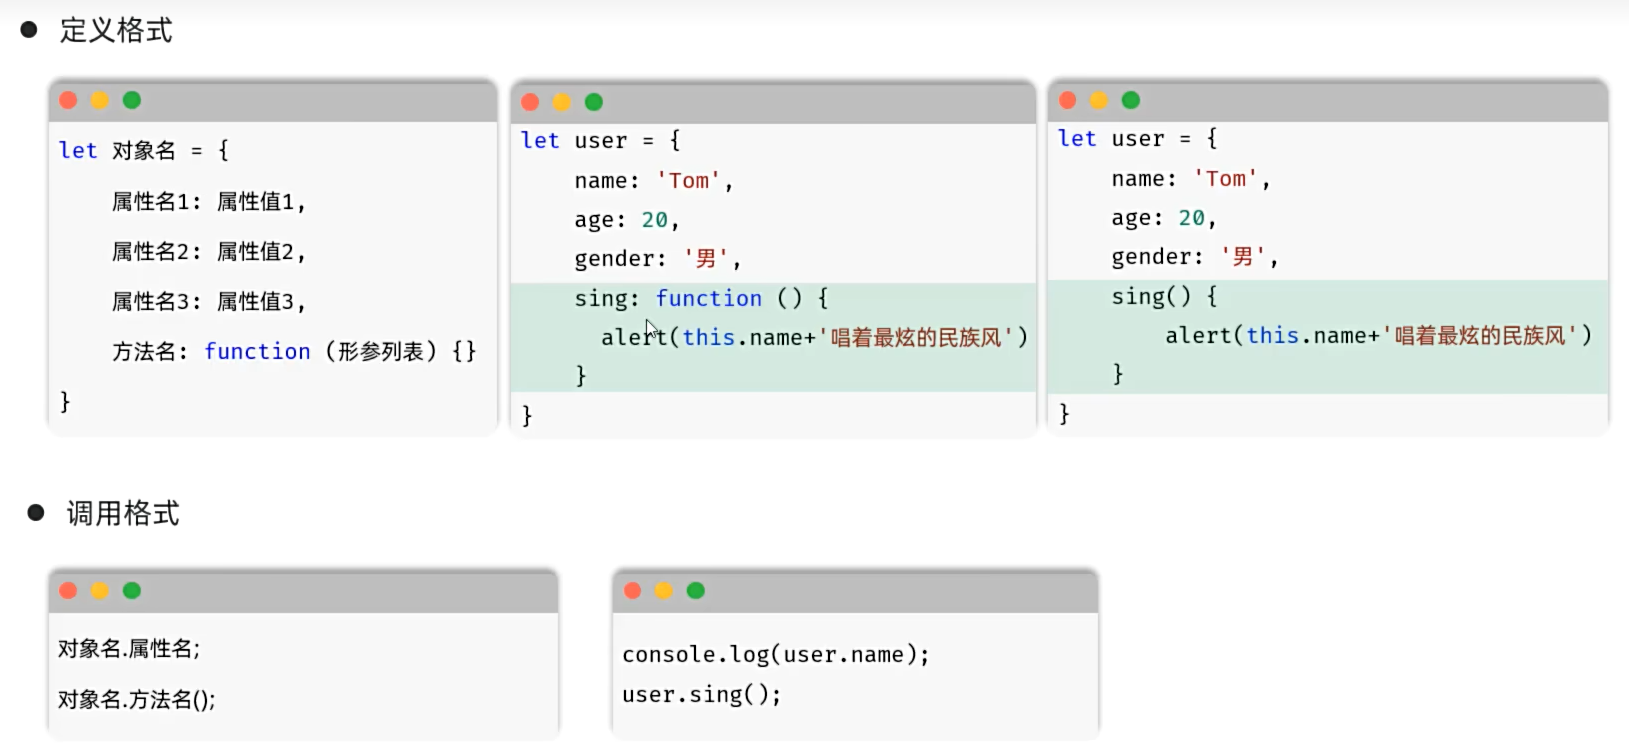Click the 对象名.方法名(); line

(136, 699)
